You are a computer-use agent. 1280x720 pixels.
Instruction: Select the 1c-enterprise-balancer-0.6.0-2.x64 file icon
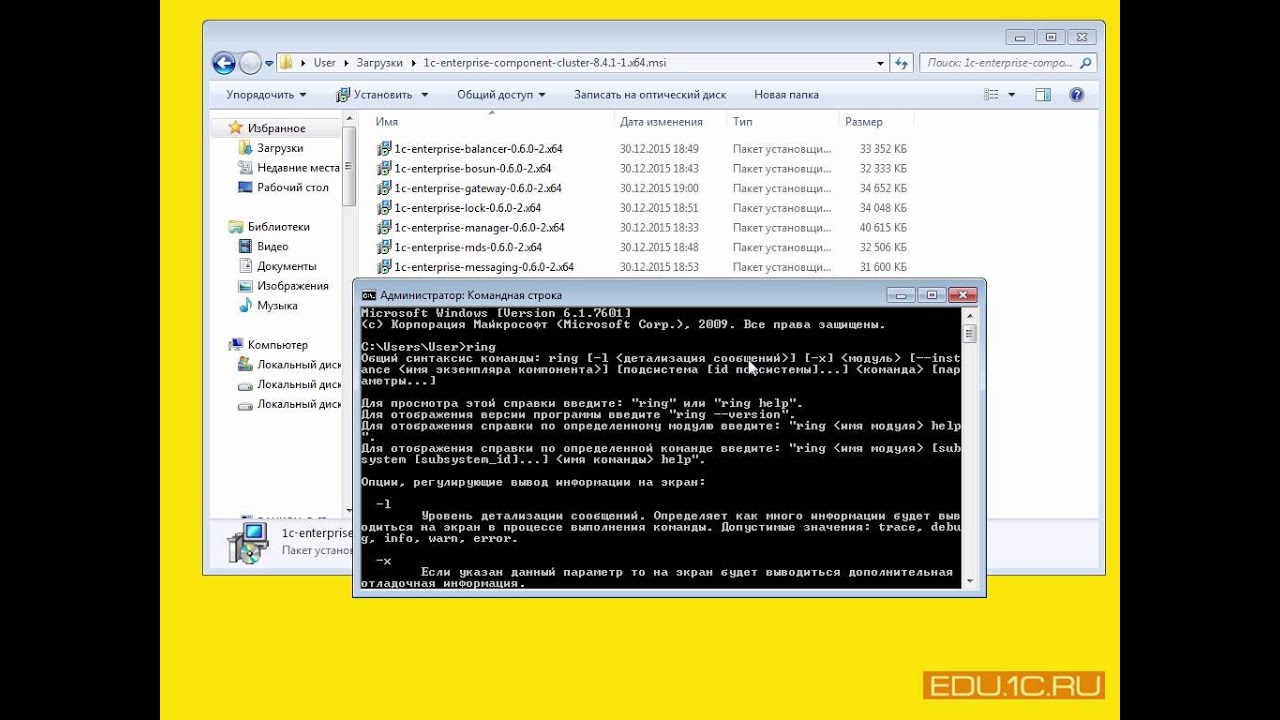coord(384,148)
